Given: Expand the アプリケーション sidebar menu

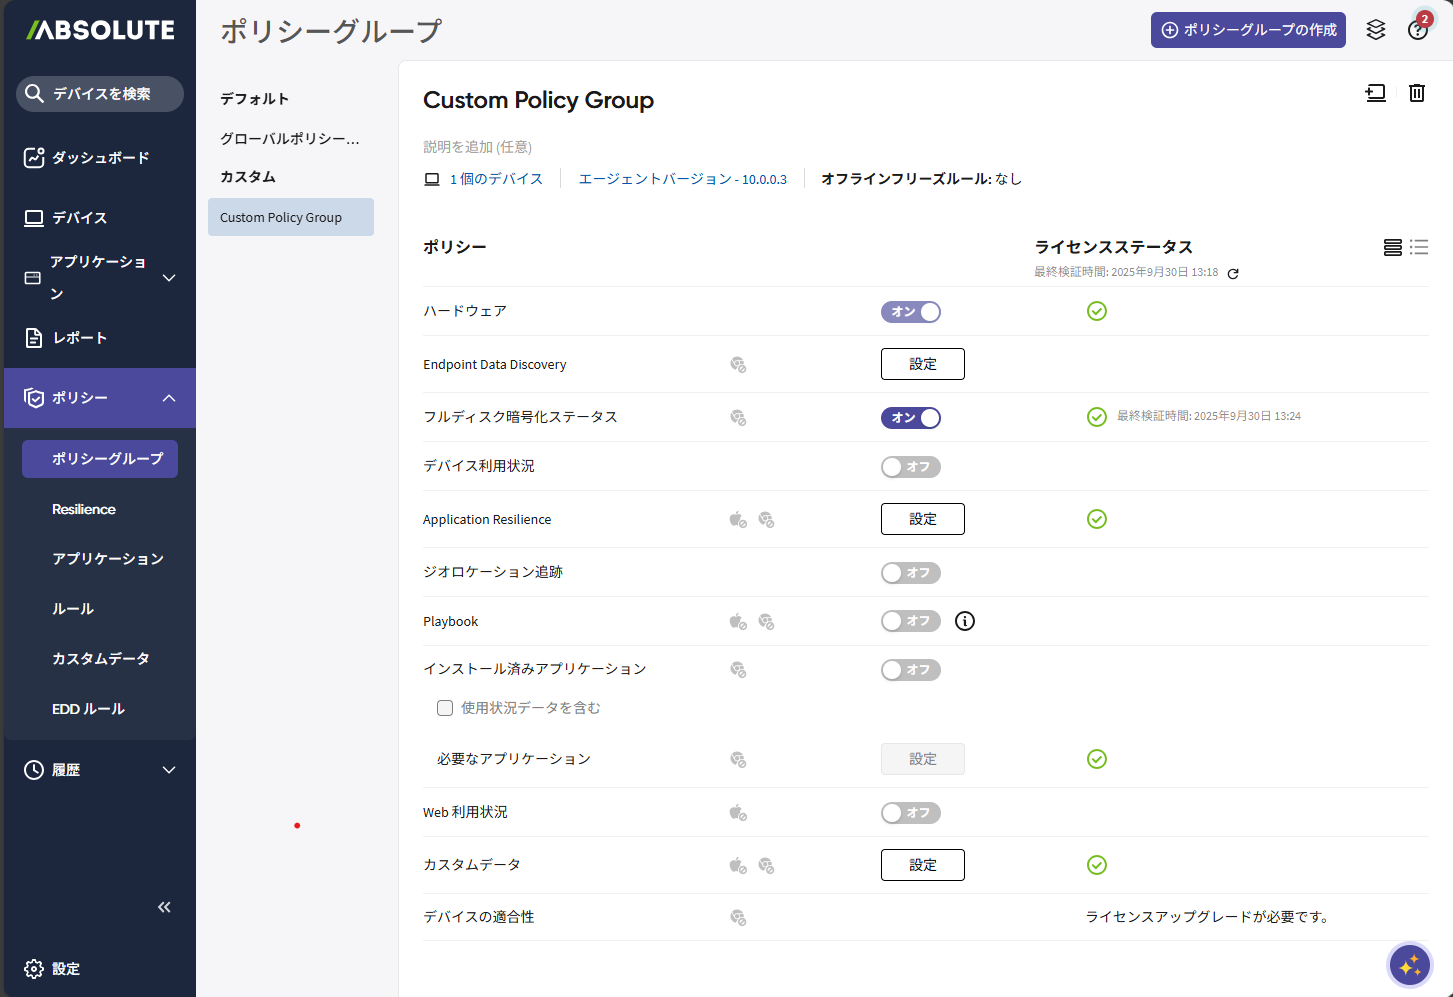Looking at the screenshot, I should click(x=100, y=277).
